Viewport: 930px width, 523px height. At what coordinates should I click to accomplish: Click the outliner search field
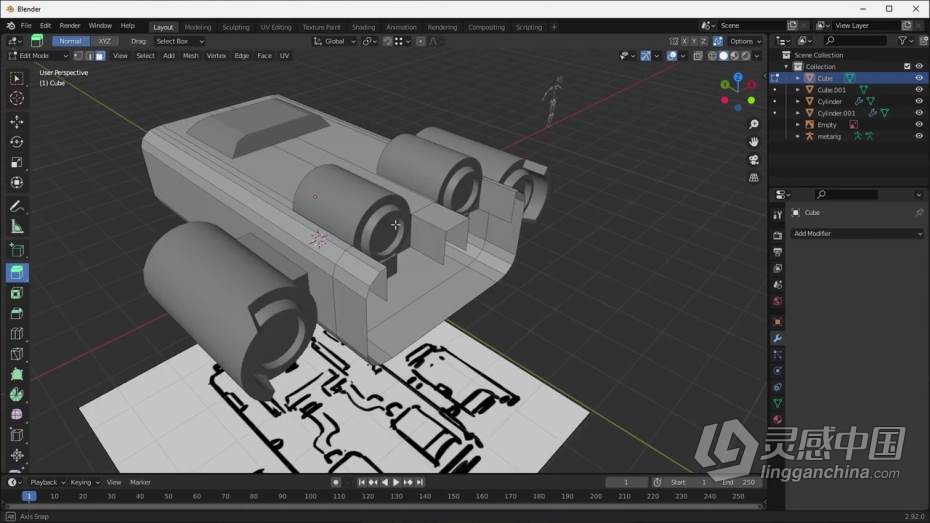point(854,40)
